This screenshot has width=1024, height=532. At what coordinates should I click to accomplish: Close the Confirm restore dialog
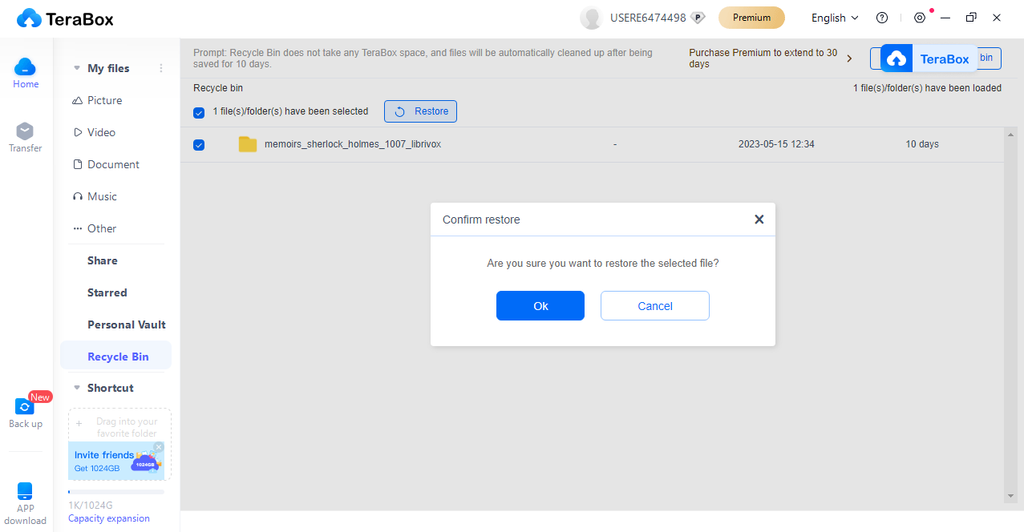pos(759,219)
